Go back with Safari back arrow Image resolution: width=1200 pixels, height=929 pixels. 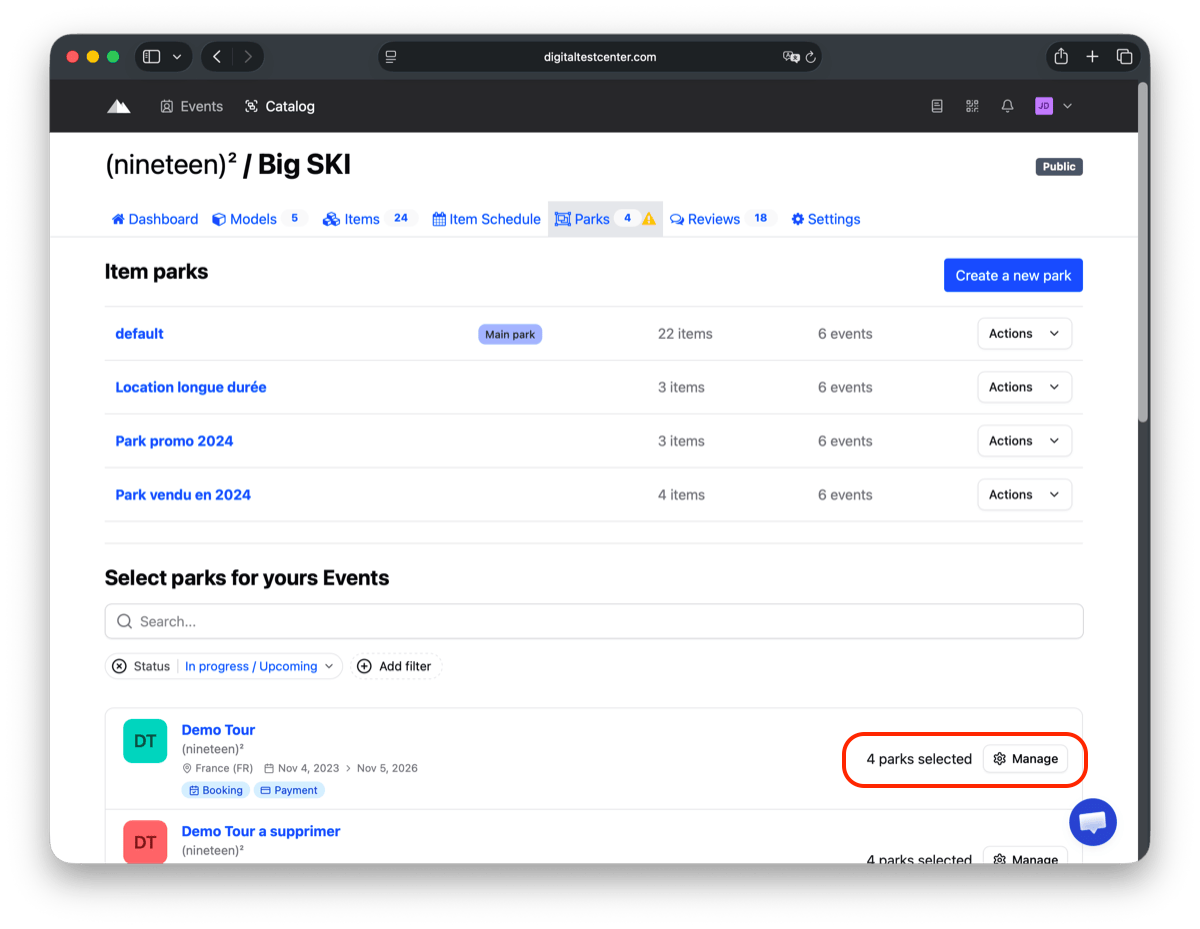(x=217, y=57)
